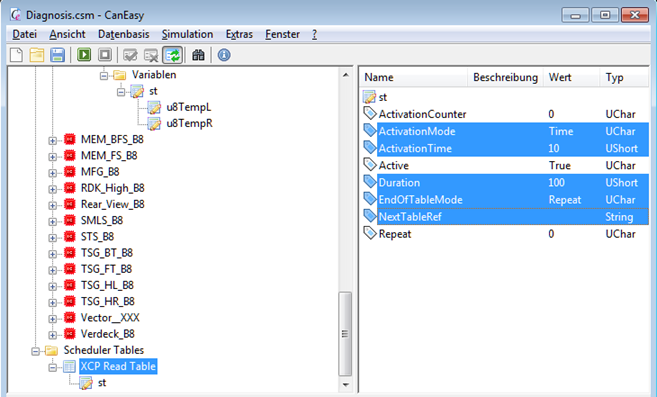Click the red ECU icon of SMLS_B8
The height and width of the screenshot is (397, 657).
tap(70, 221)
